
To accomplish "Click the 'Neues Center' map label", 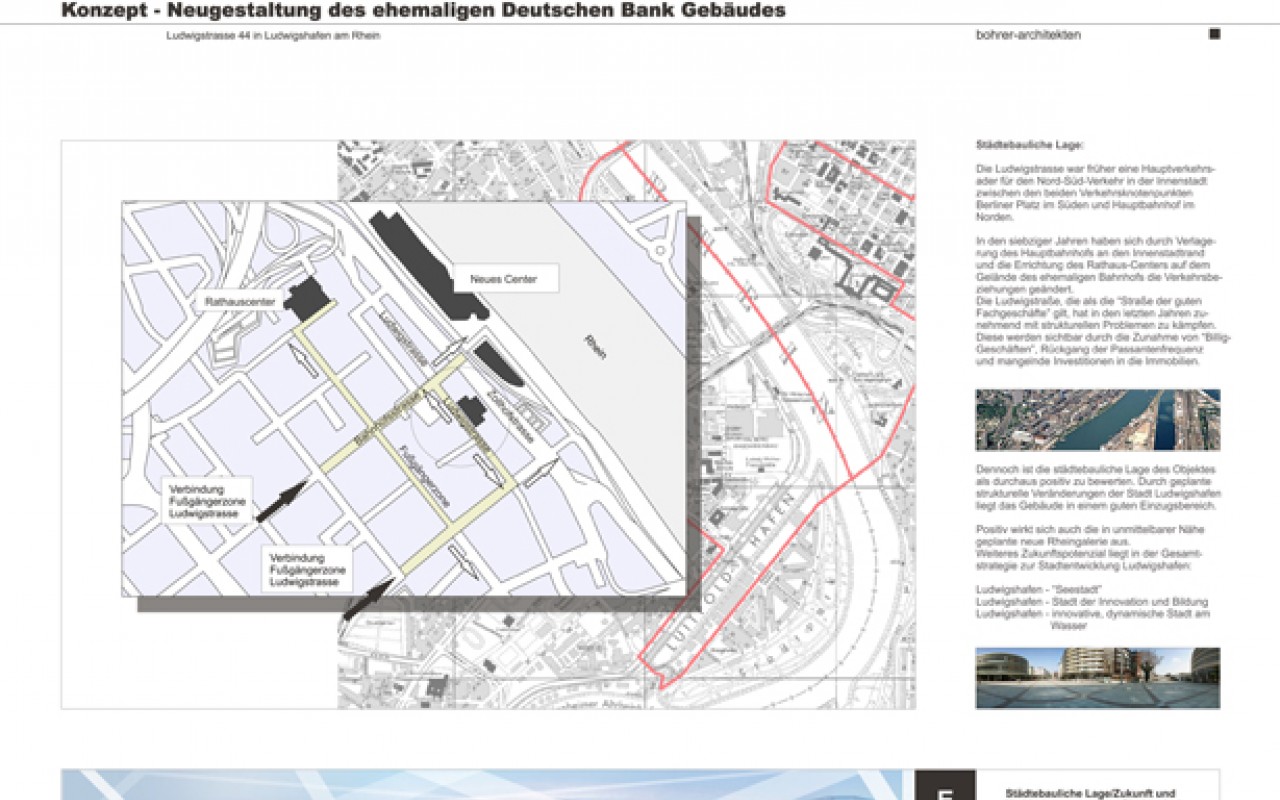I will coord(505,279).
